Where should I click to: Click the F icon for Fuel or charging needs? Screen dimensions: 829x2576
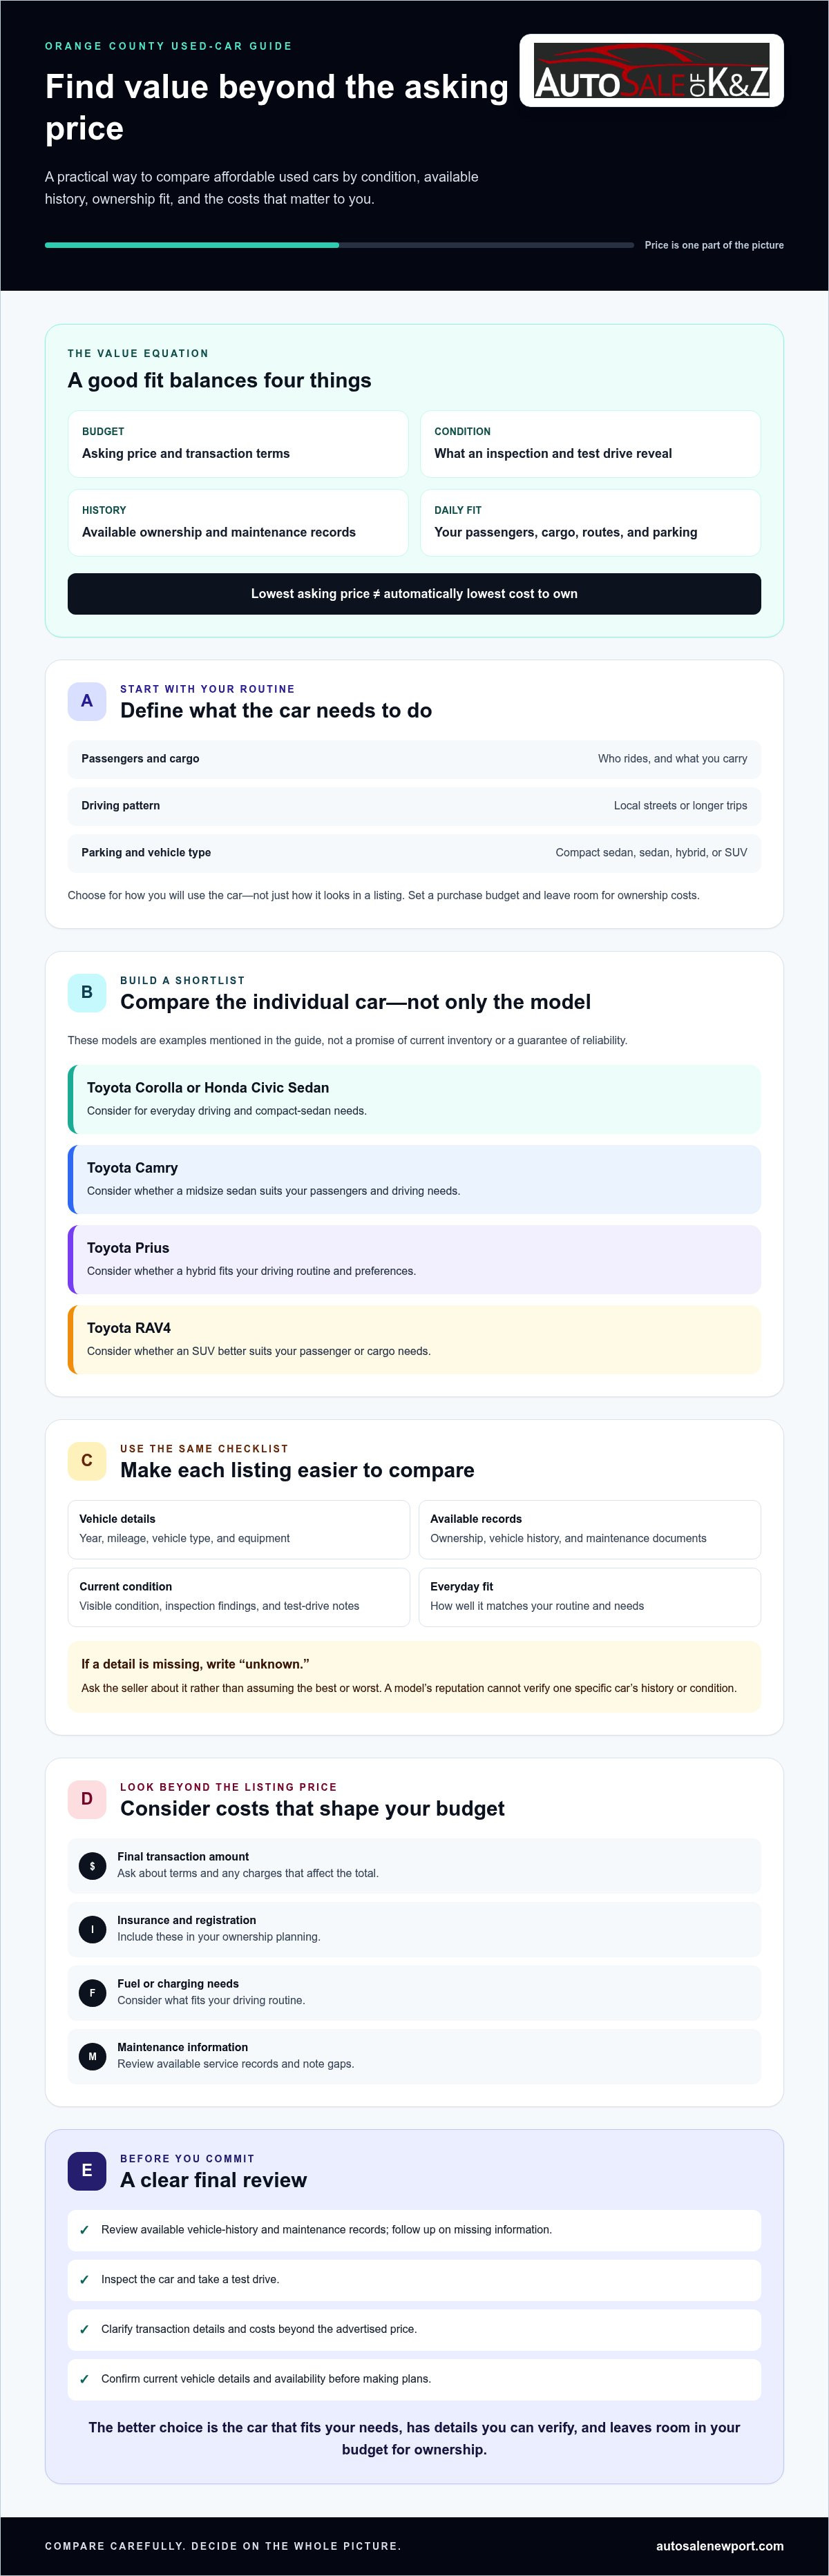pyautogui.click(x=92, y=1993)
